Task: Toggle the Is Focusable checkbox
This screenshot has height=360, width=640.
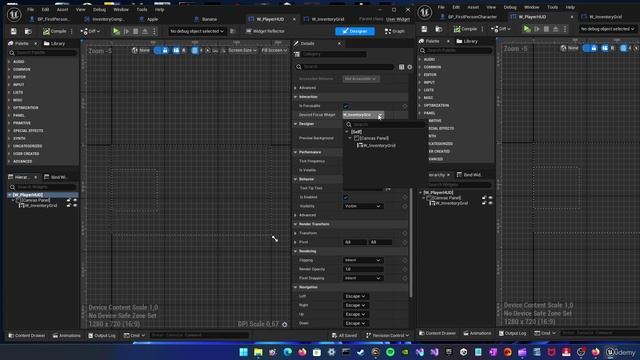Action: tap(346, 106)
